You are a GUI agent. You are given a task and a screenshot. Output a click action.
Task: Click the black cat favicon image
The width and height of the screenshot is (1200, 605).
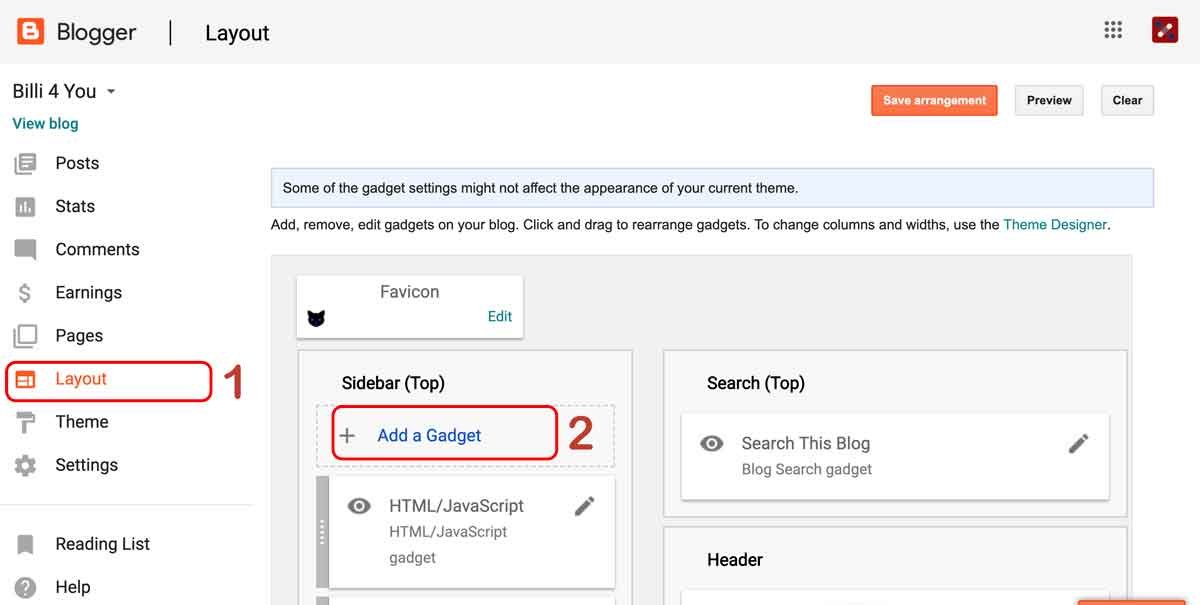pyautogui.click(x=317, y=319)
